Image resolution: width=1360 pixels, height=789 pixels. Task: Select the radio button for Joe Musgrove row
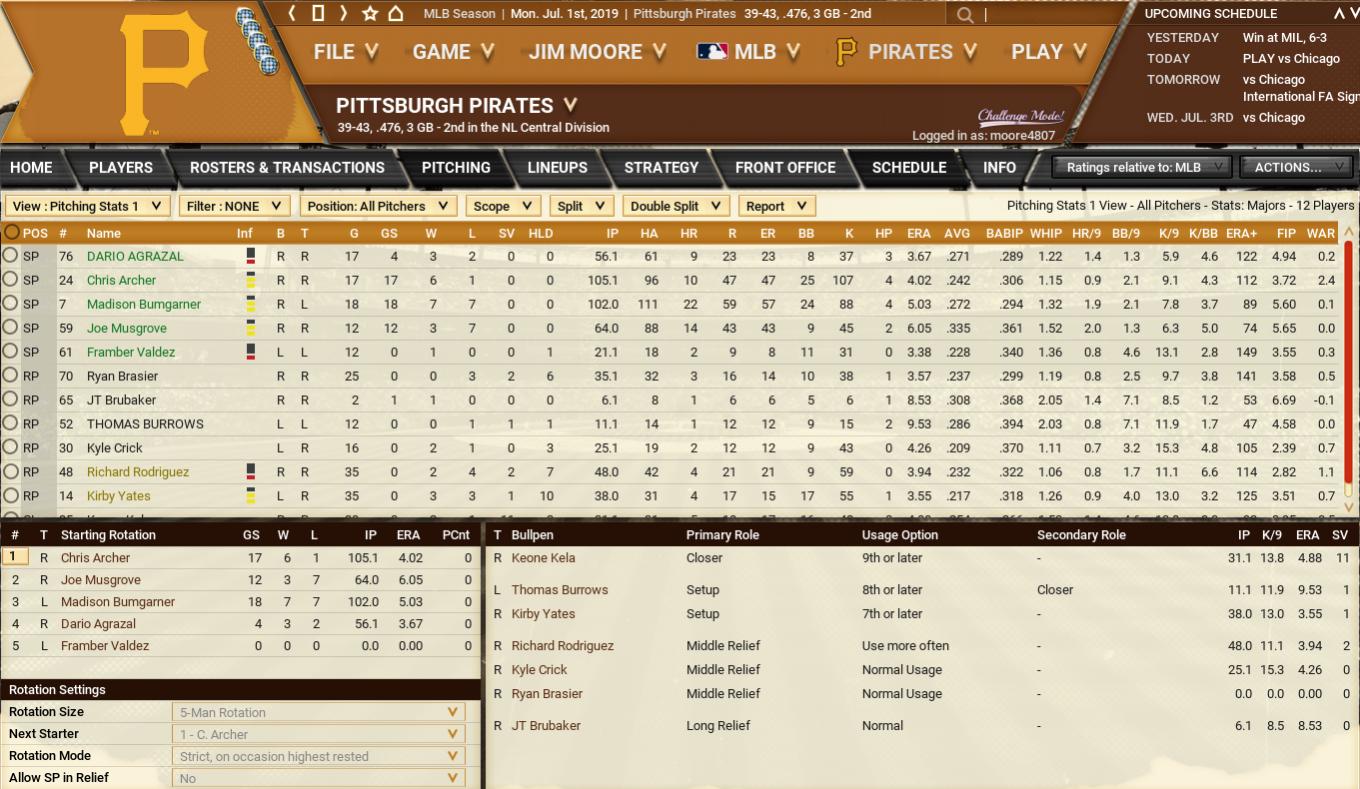[10, 328]
